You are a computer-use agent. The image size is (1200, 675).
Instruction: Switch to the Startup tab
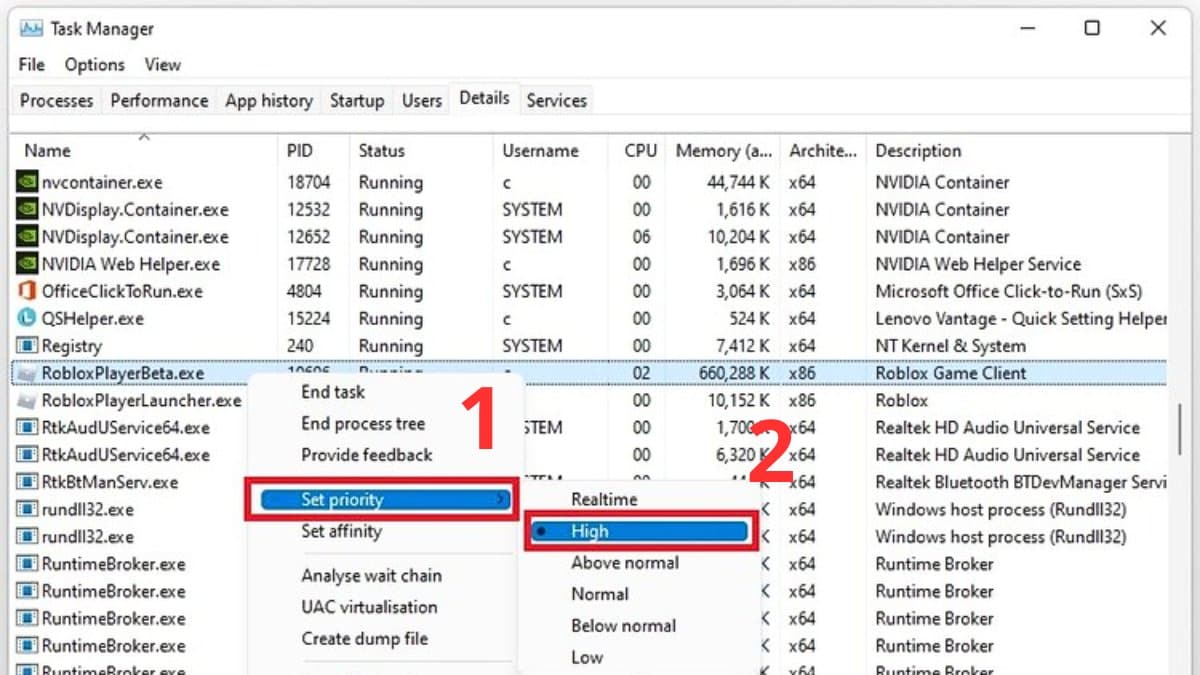pos(357,100)
